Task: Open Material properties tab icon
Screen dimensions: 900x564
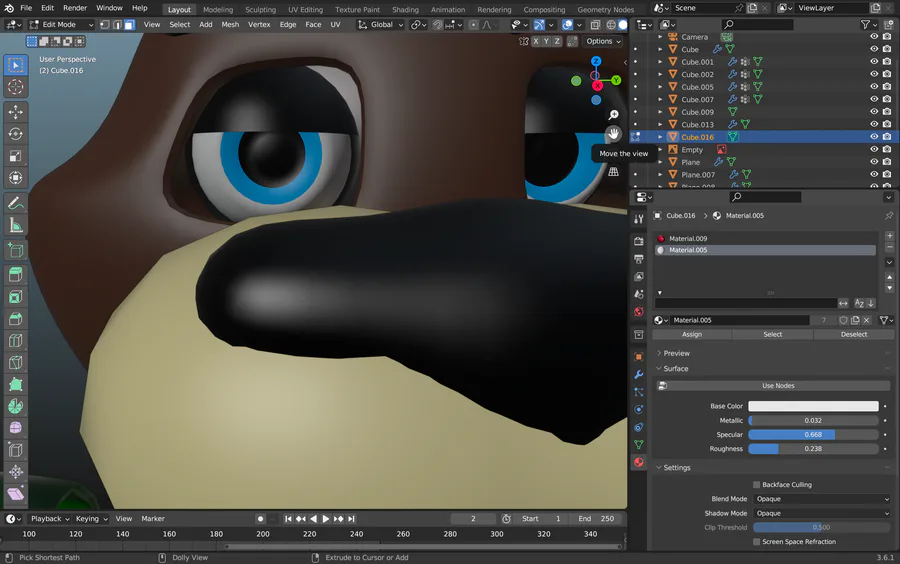Action: 639,462
